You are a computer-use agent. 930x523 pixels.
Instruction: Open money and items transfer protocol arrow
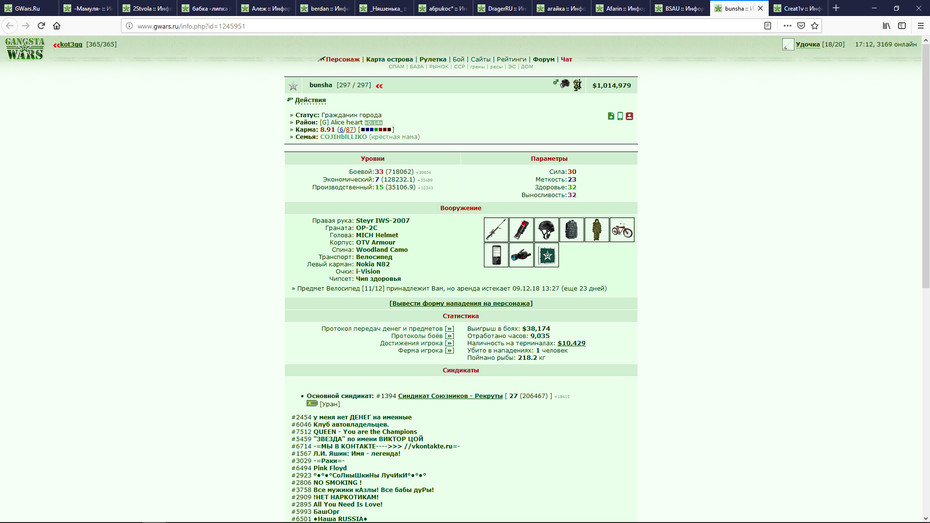click(449, 329)
